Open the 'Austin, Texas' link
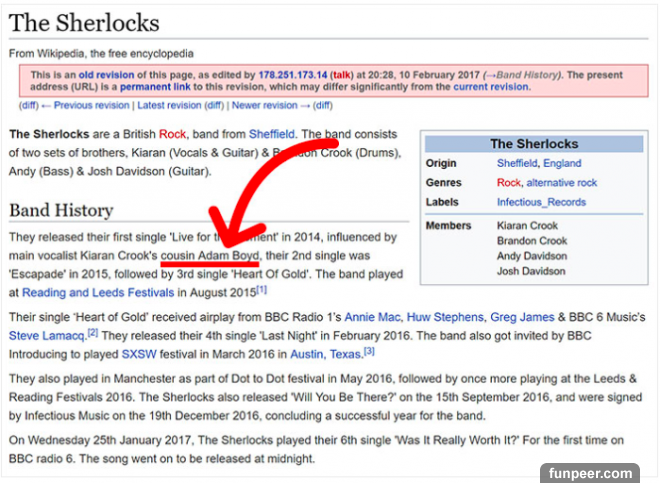The width and height of the screenshot is (660, 483). point(326,354)
